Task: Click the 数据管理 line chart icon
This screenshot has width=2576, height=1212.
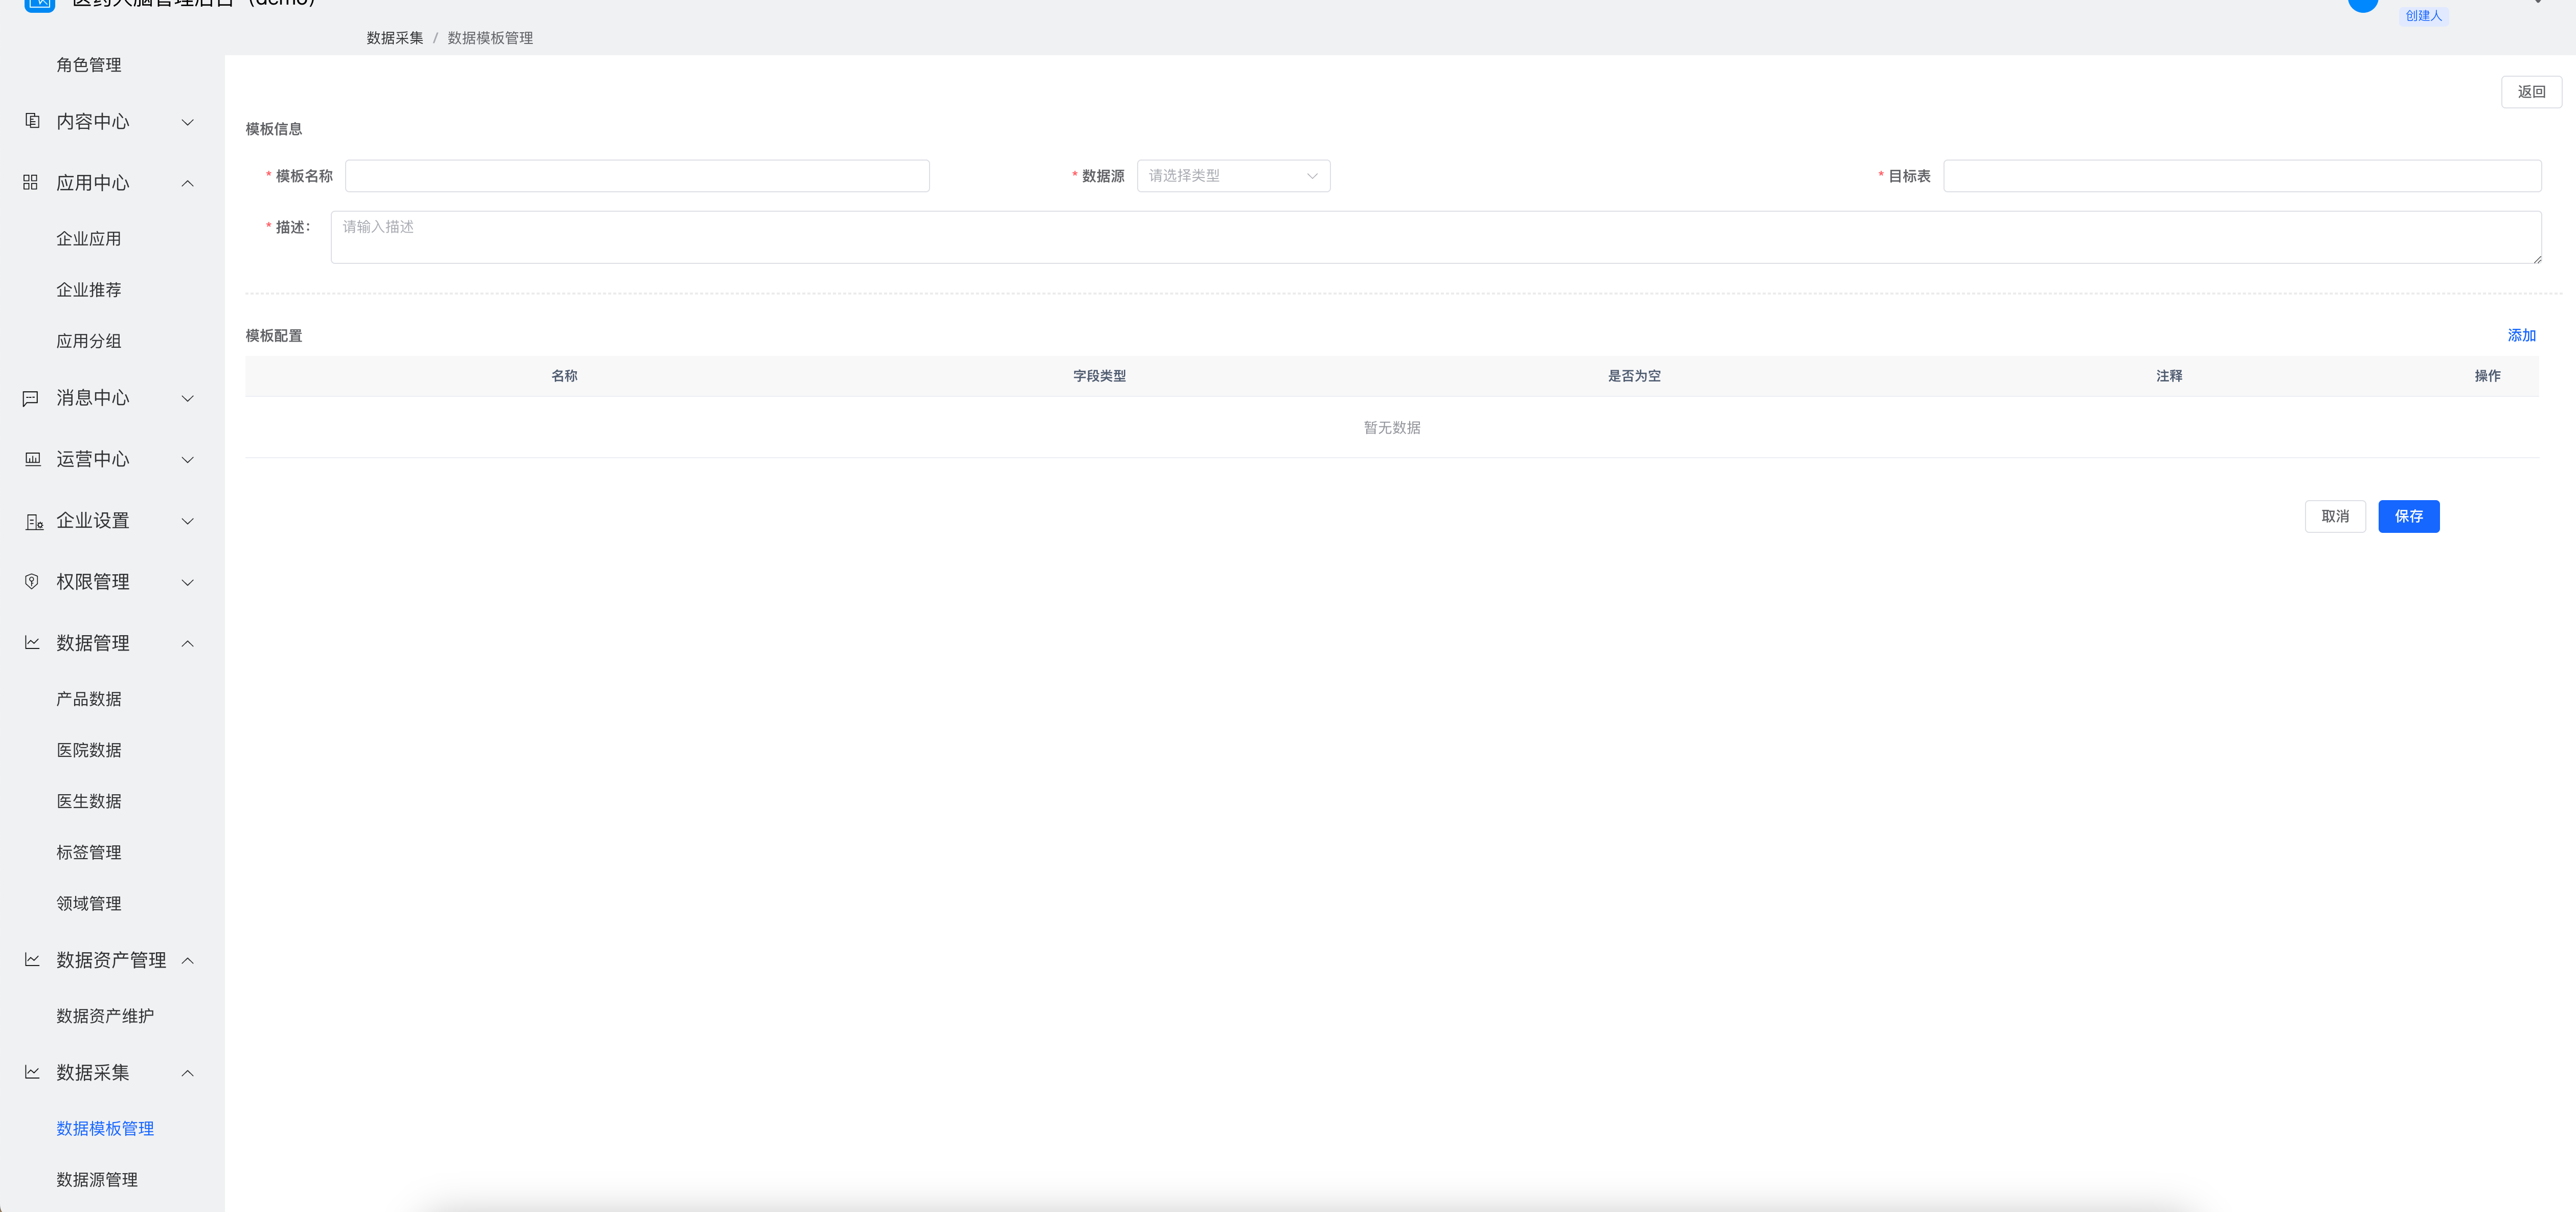Action: point(32,643)
